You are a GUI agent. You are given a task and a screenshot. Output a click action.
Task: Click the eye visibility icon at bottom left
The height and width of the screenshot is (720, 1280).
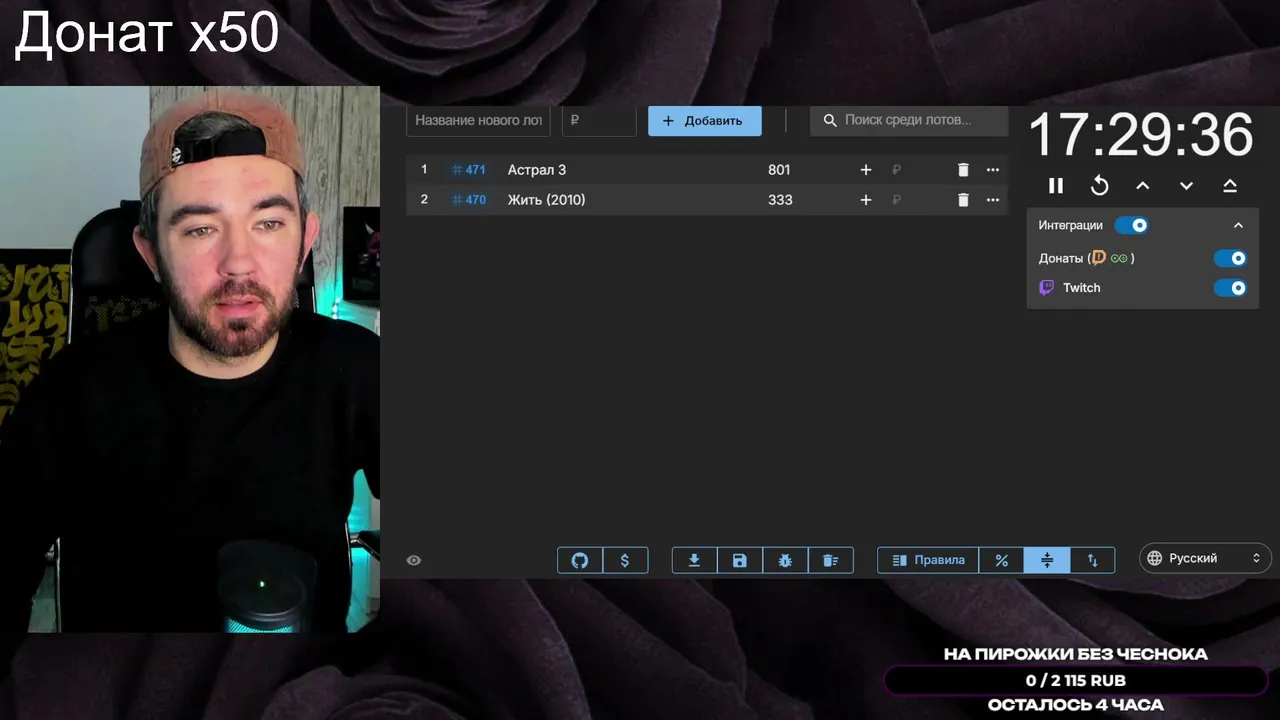coord(414,560)
